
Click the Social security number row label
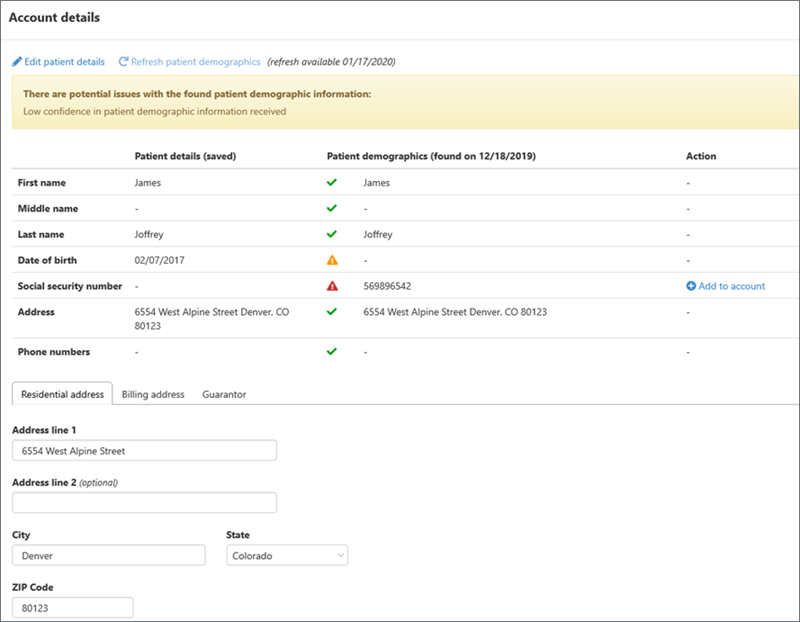tap(70, 286)
